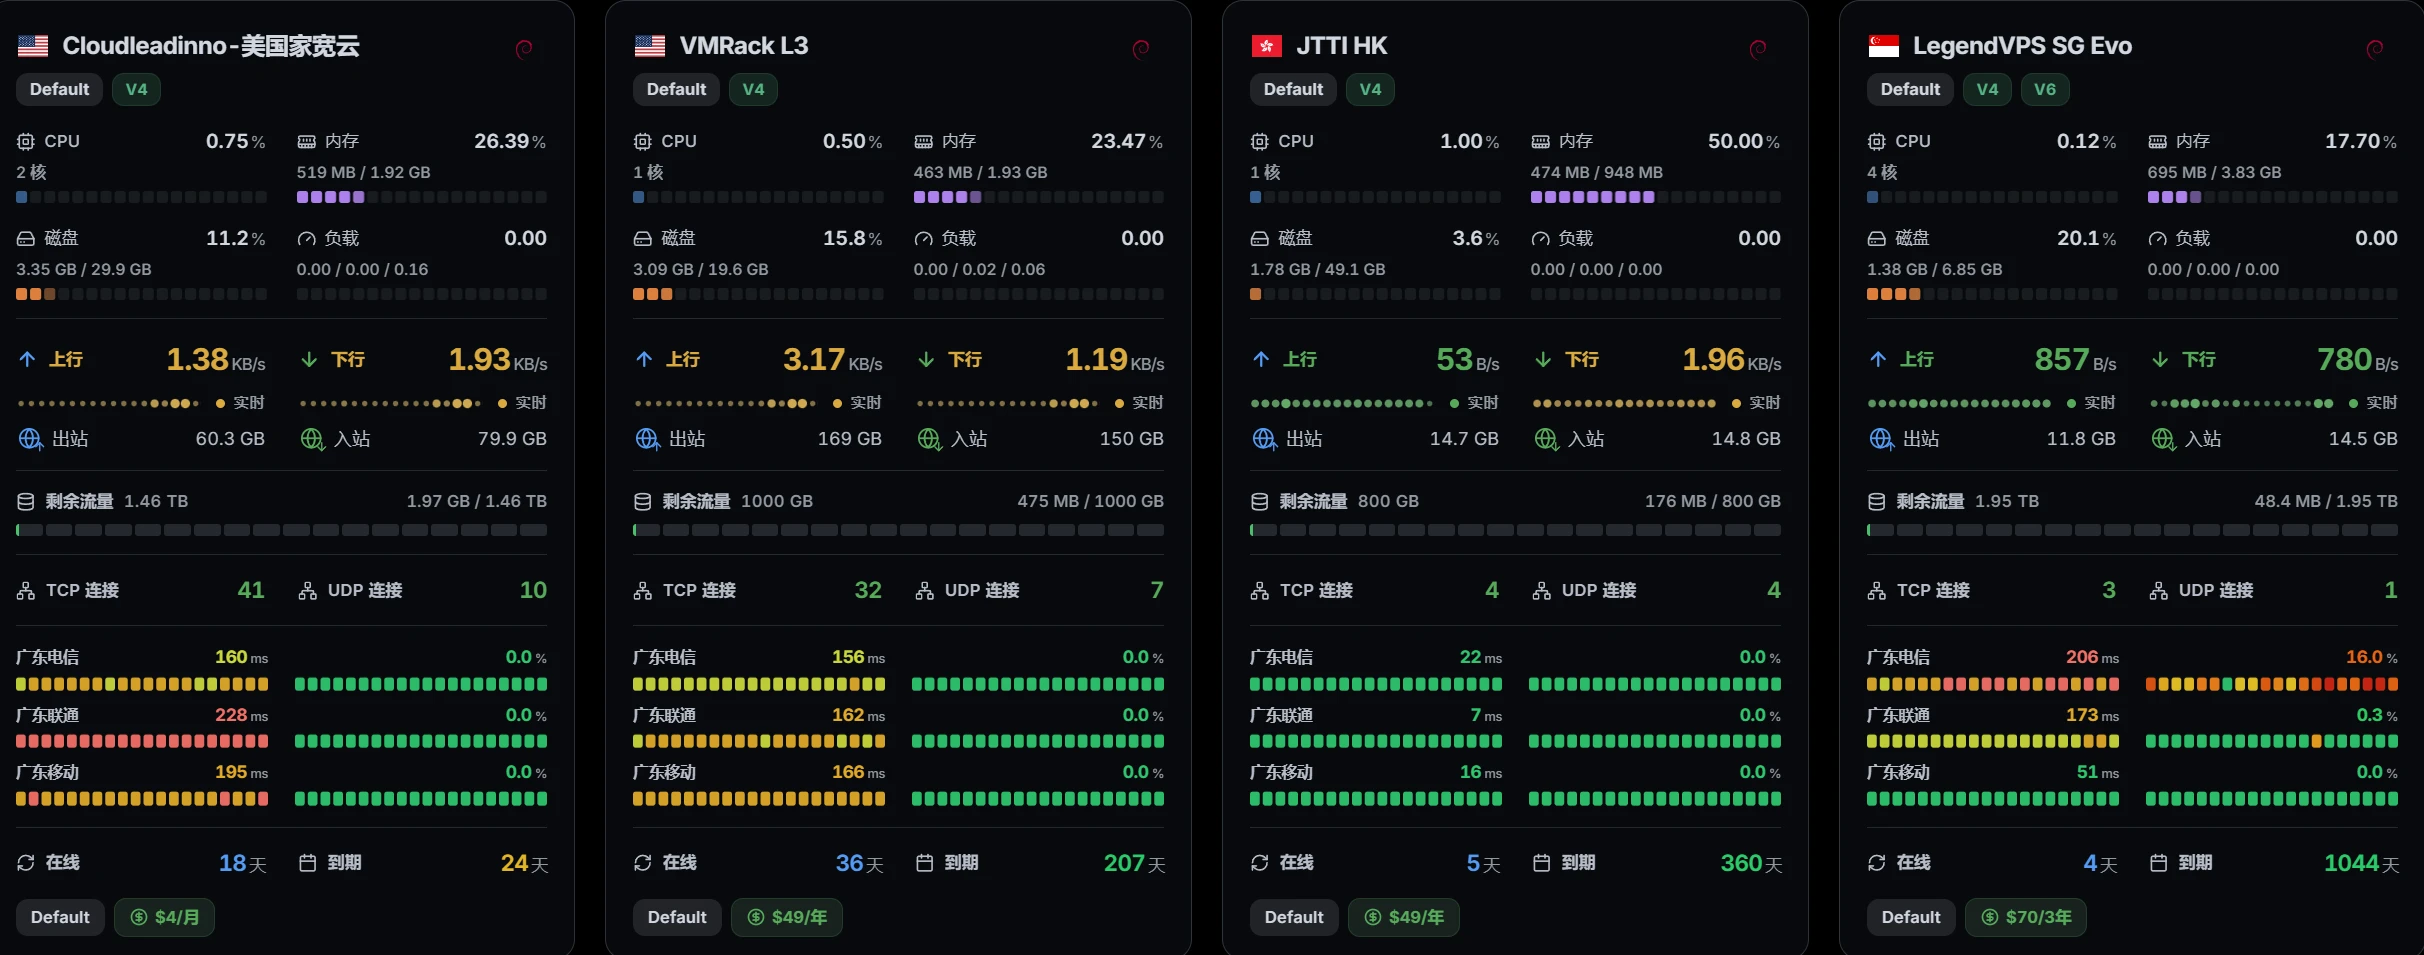2424x955 pixels.
Task: Click the 1.38 KB/s upload speed on Cloudleadinno
Action: click(x=216, y=359)
